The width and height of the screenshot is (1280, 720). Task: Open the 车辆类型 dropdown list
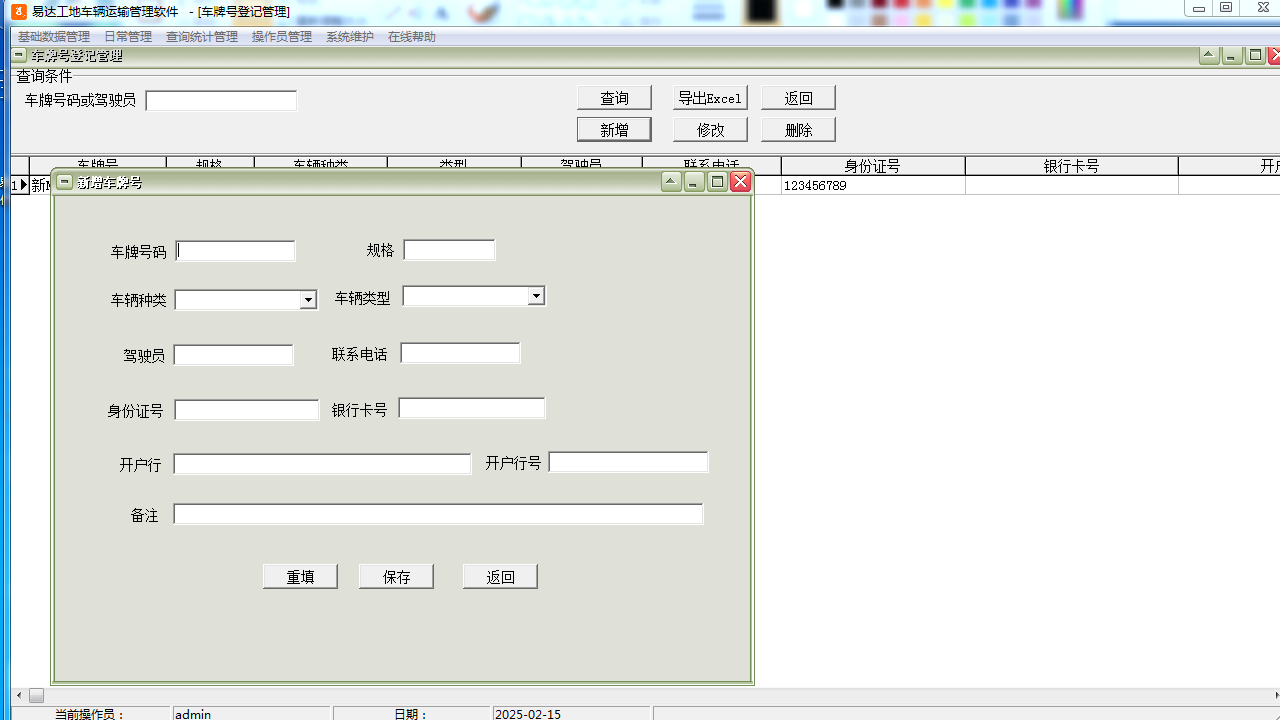tap(536, 296)
